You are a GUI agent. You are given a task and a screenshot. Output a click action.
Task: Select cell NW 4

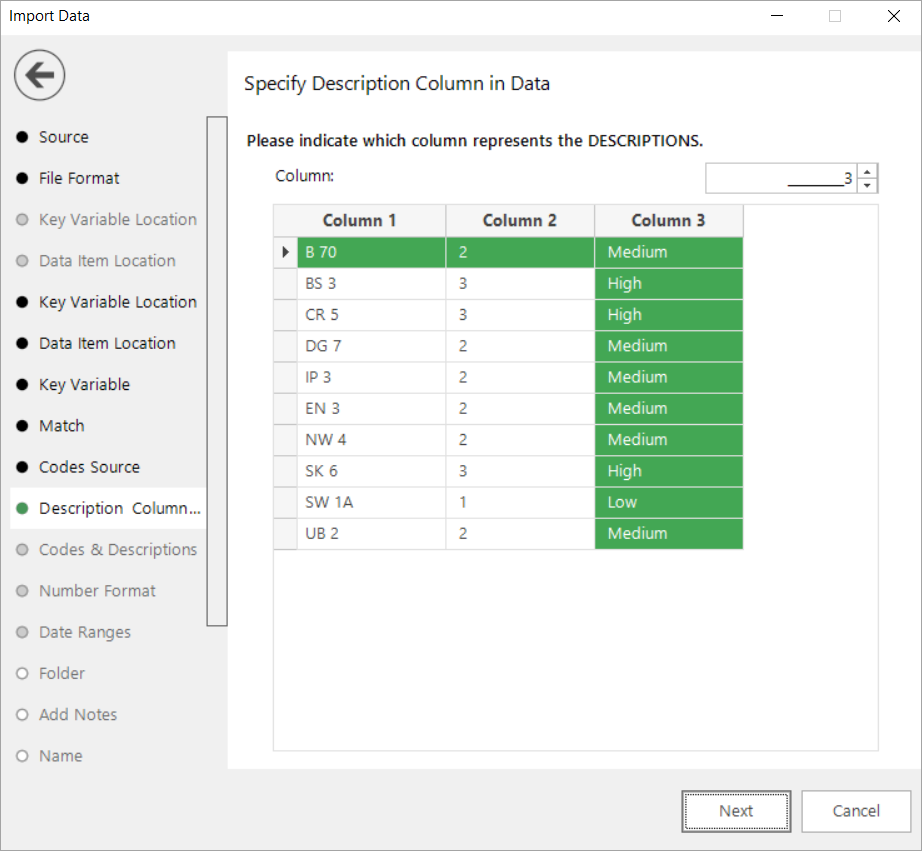tap(371, 439)
